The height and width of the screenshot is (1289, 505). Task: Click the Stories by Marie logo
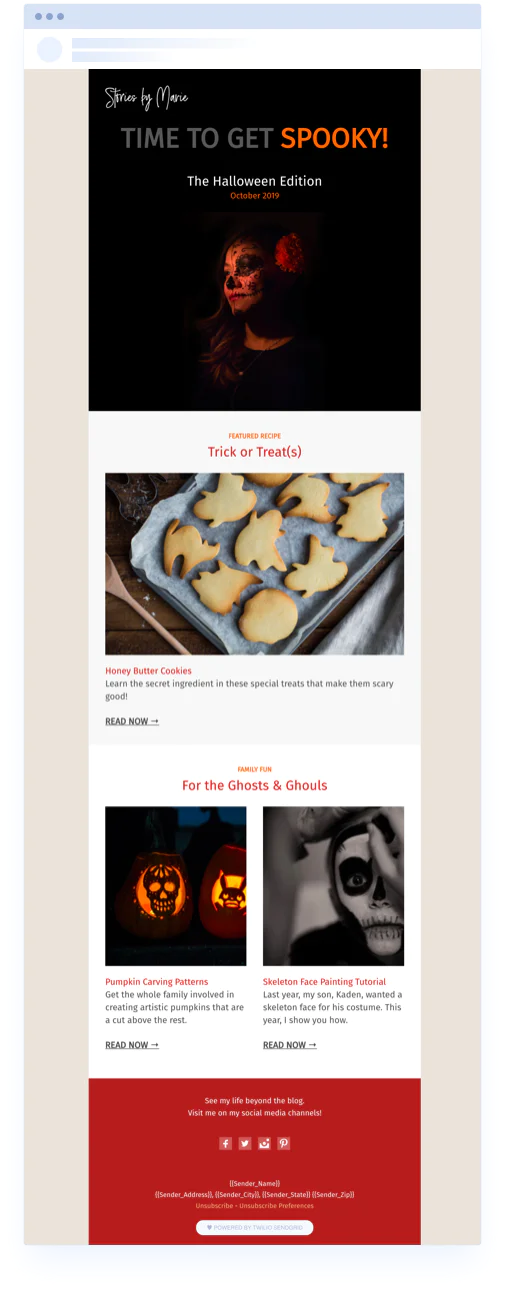(146, 98)
